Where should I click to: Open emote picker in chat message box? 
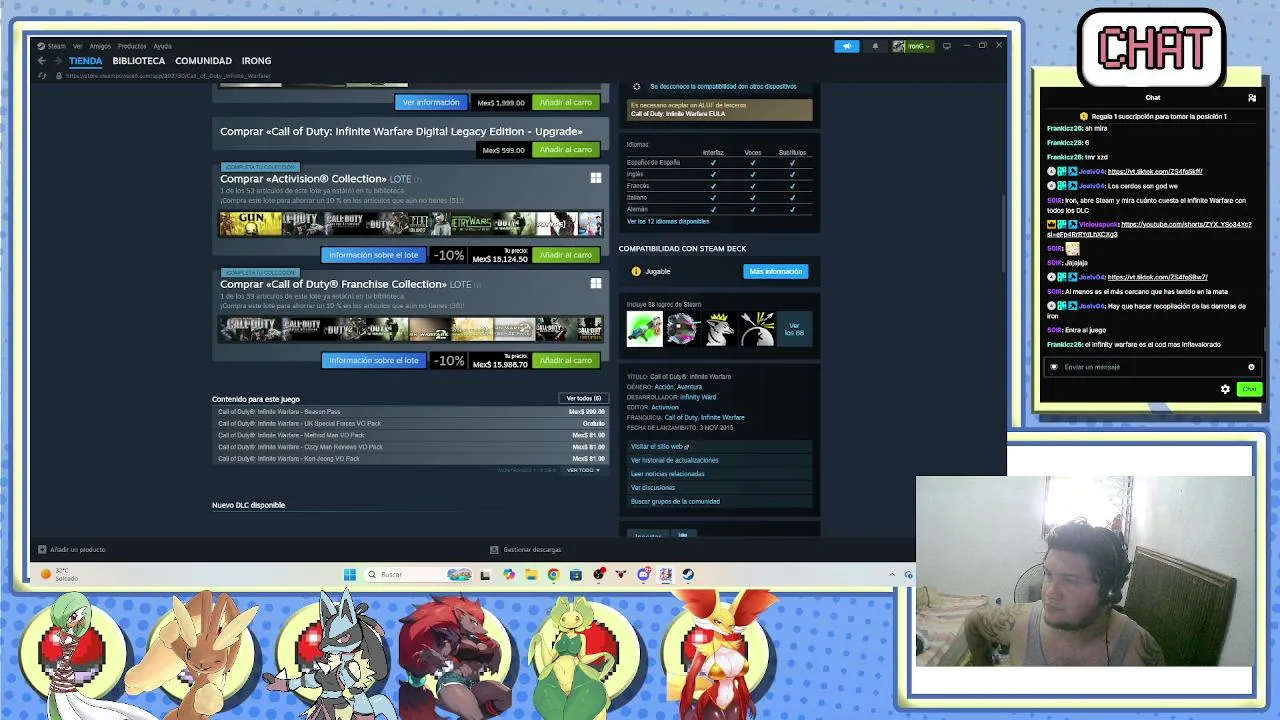[1251, 367]
